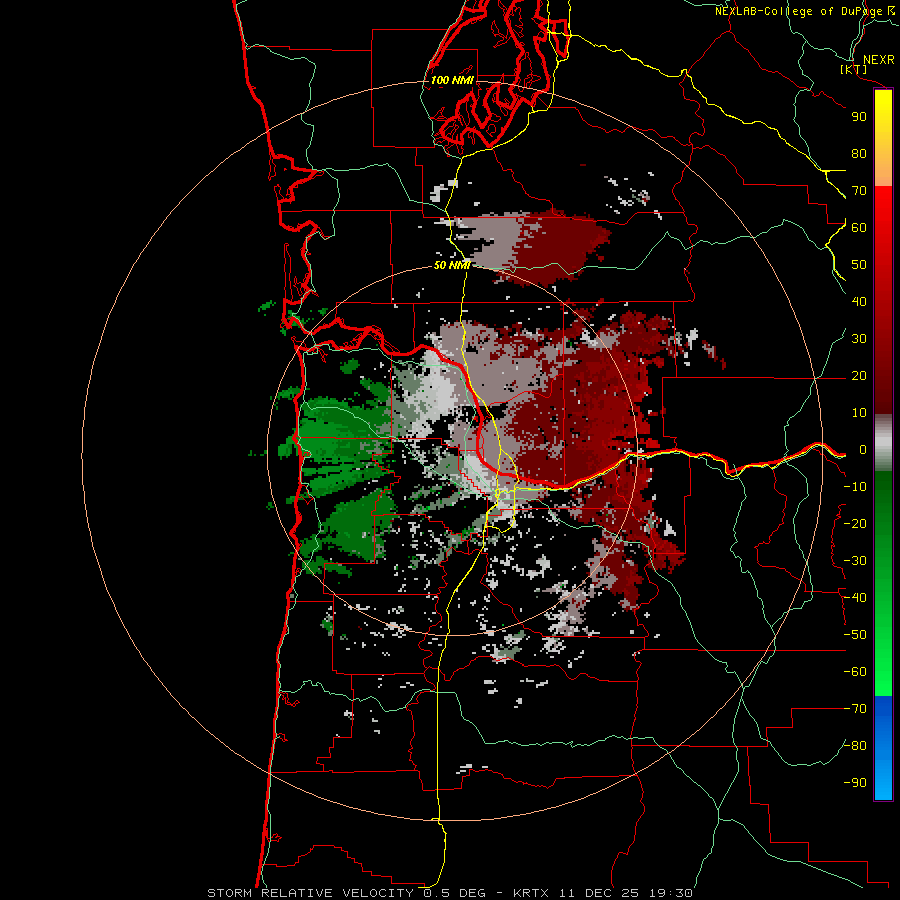Click the 100 NMI range ring label
This screenshot has height=900, width=900.
(x=452, y=80)
